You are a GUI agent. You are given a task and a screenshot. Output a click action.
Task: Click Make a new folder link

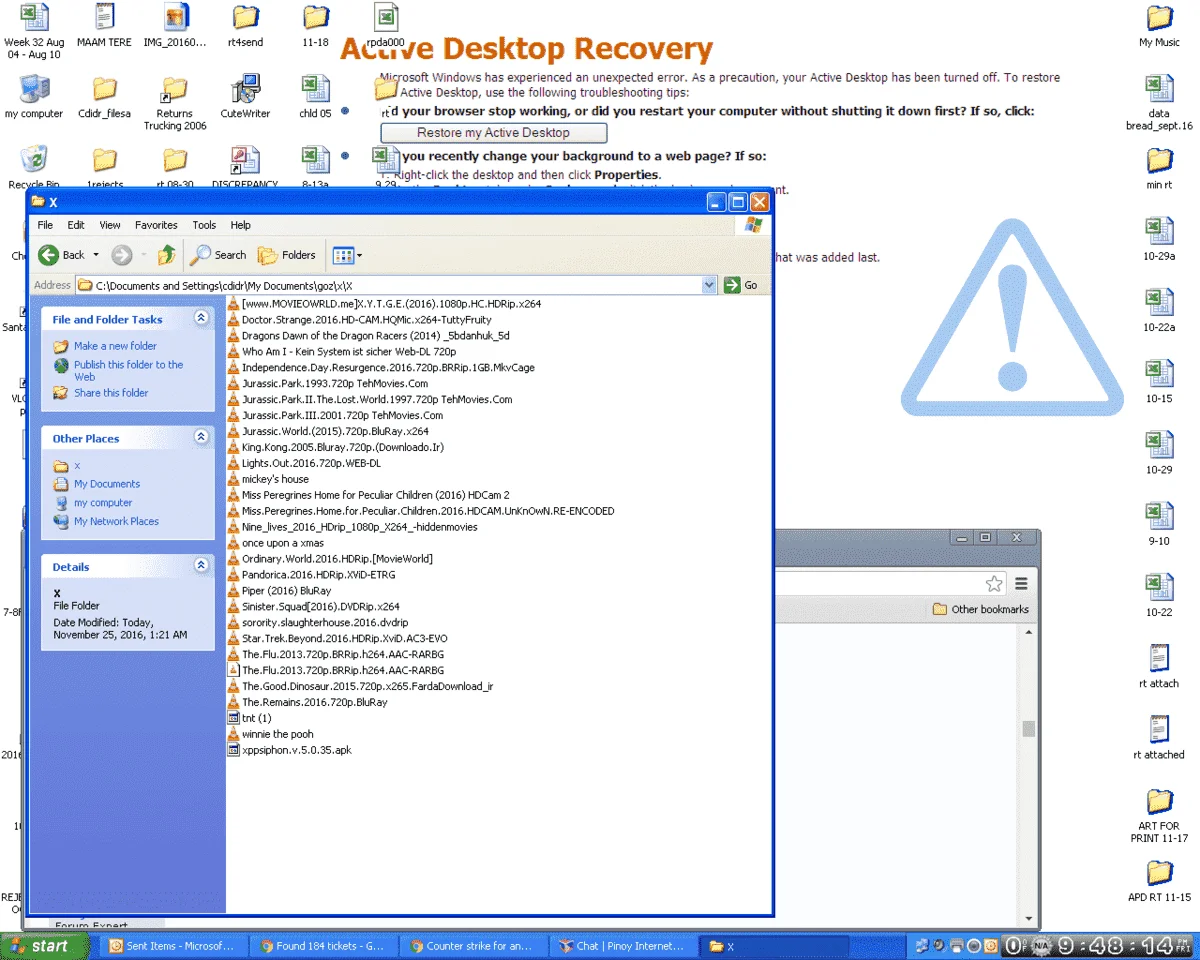point(115,346)
